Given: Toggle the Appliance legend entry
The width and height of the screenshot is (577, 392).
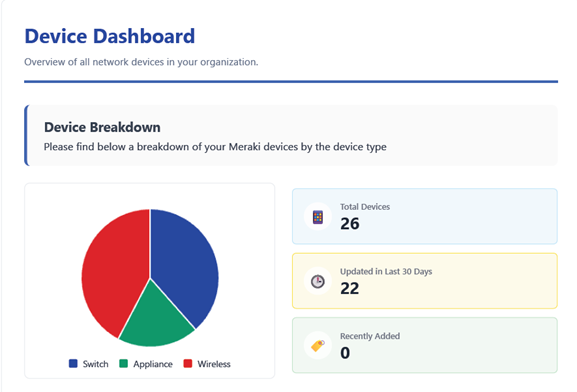Looking at the screenshot, I should coord(146,364).
